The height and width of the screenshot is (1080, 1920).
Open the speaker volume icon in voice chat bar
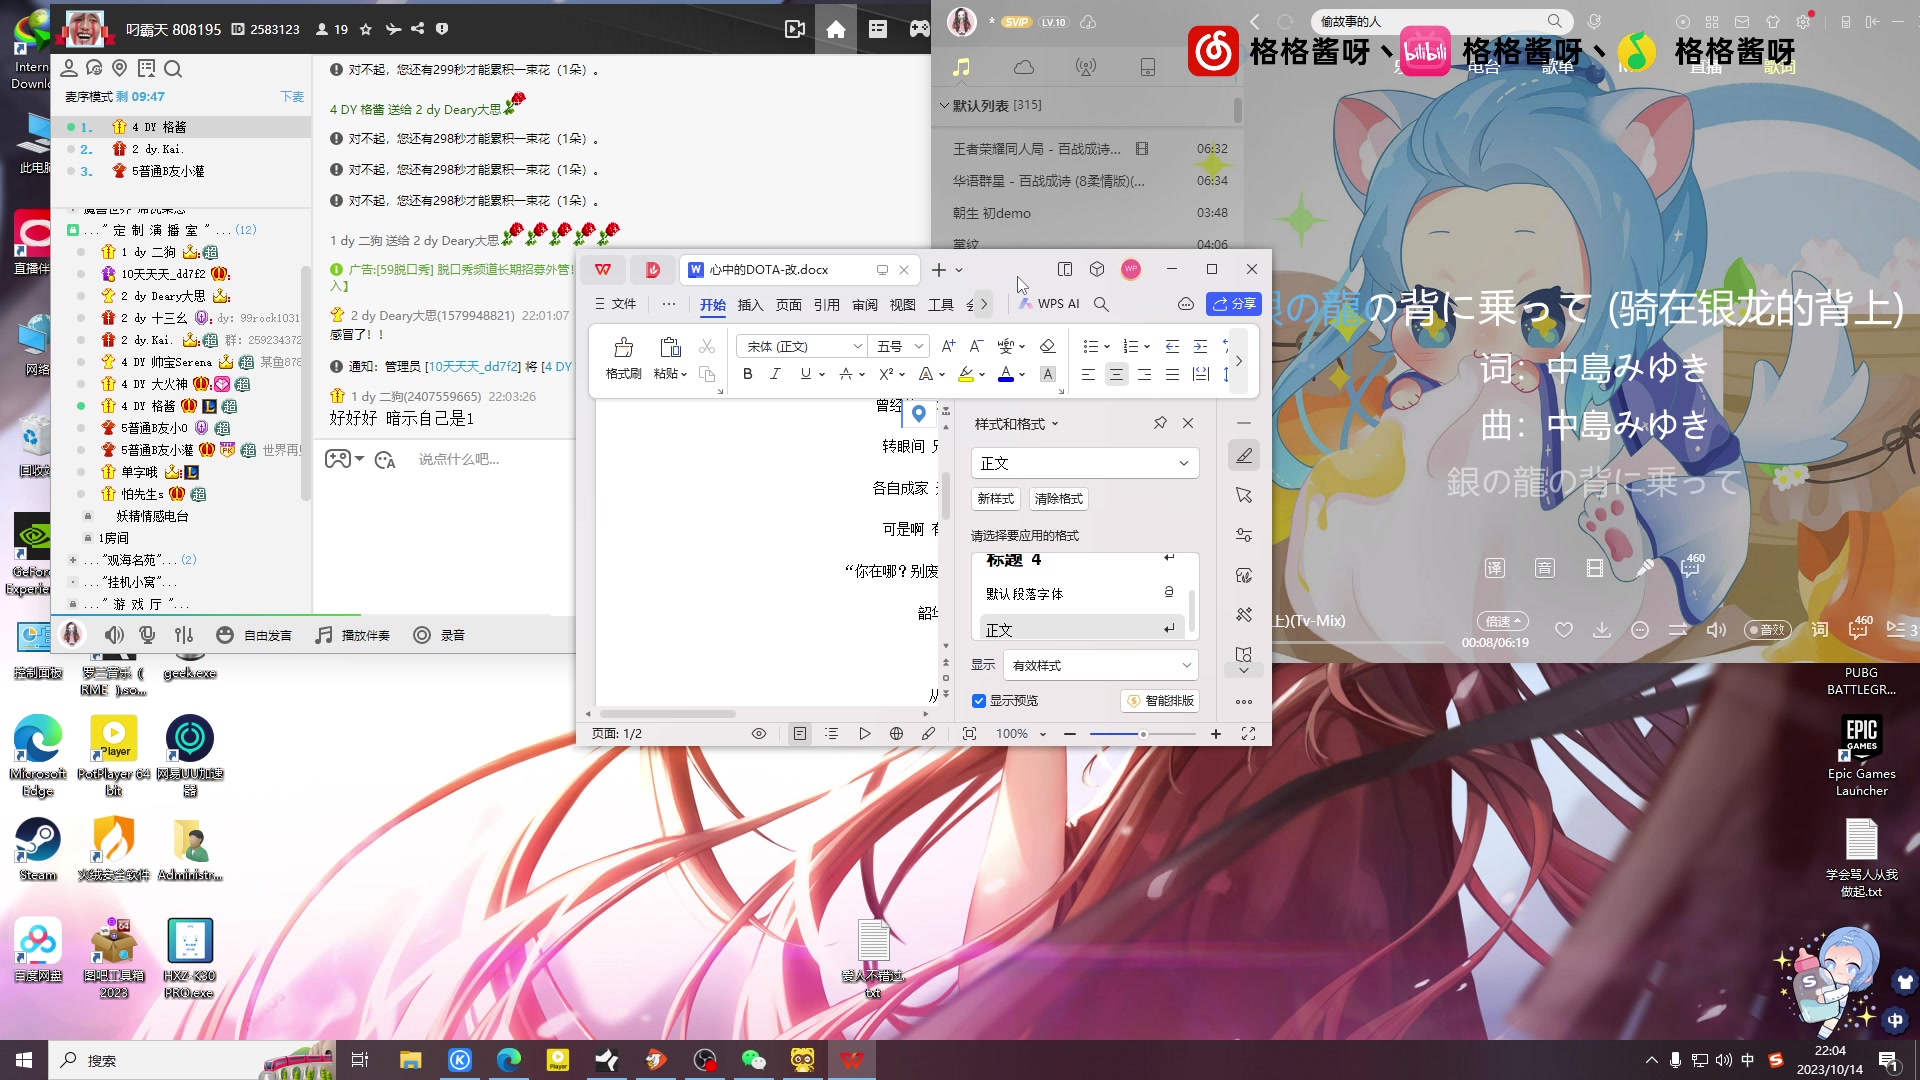pyautogui.click(x=114, y=635)
